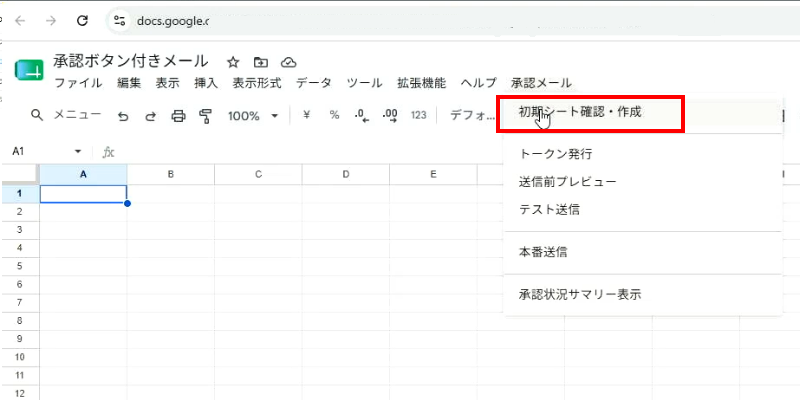This screenshot has height=400, width=800.
Task: Open the 拡張機能 menu
Action: [421, 83]
